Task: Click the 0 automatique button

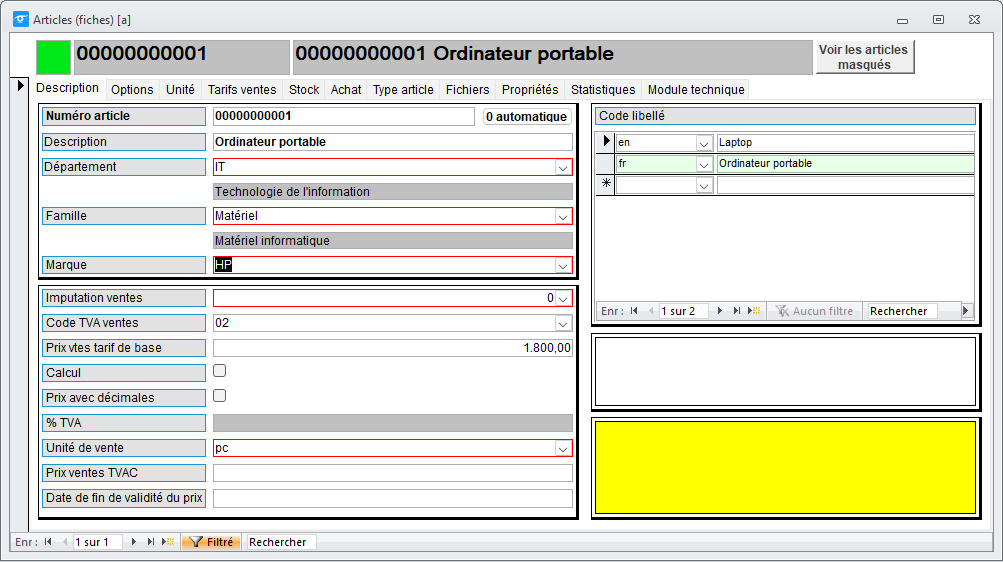Action: (526, 116)
